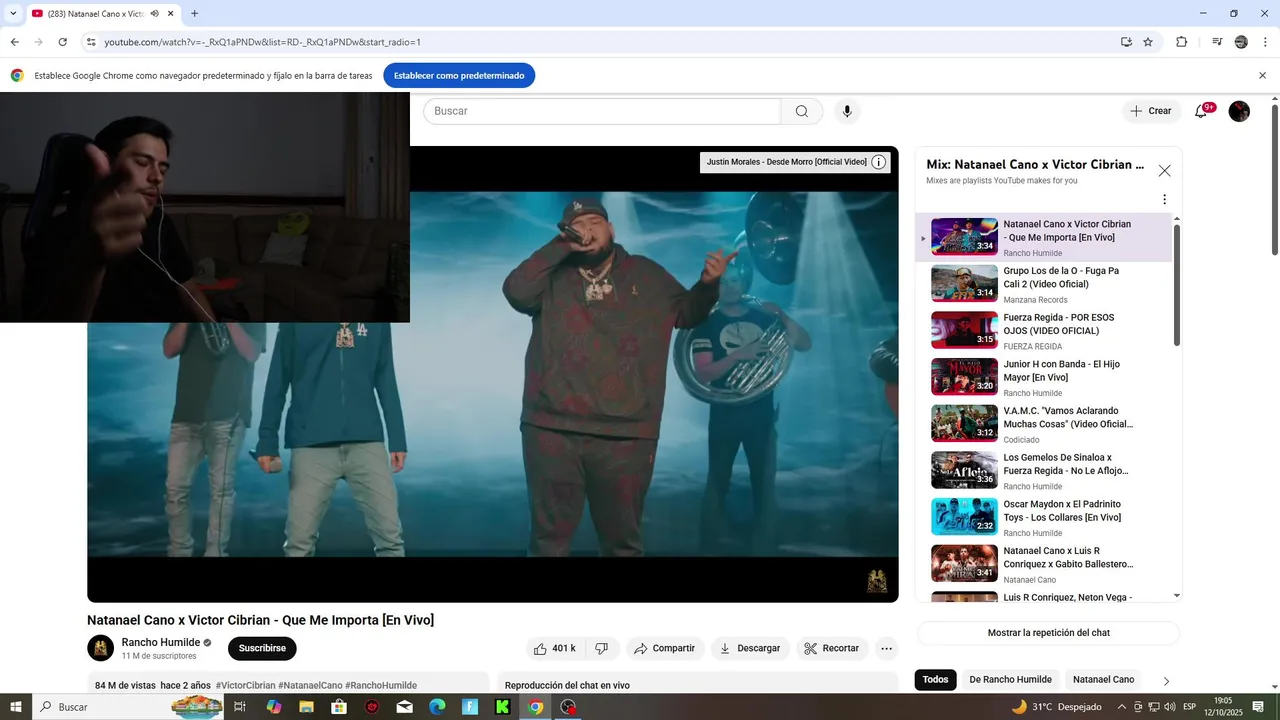The width and height of the screenshot is (1280, 720).
Task: Subscribe with the Suscribirse button
Action: click(262, 648)
